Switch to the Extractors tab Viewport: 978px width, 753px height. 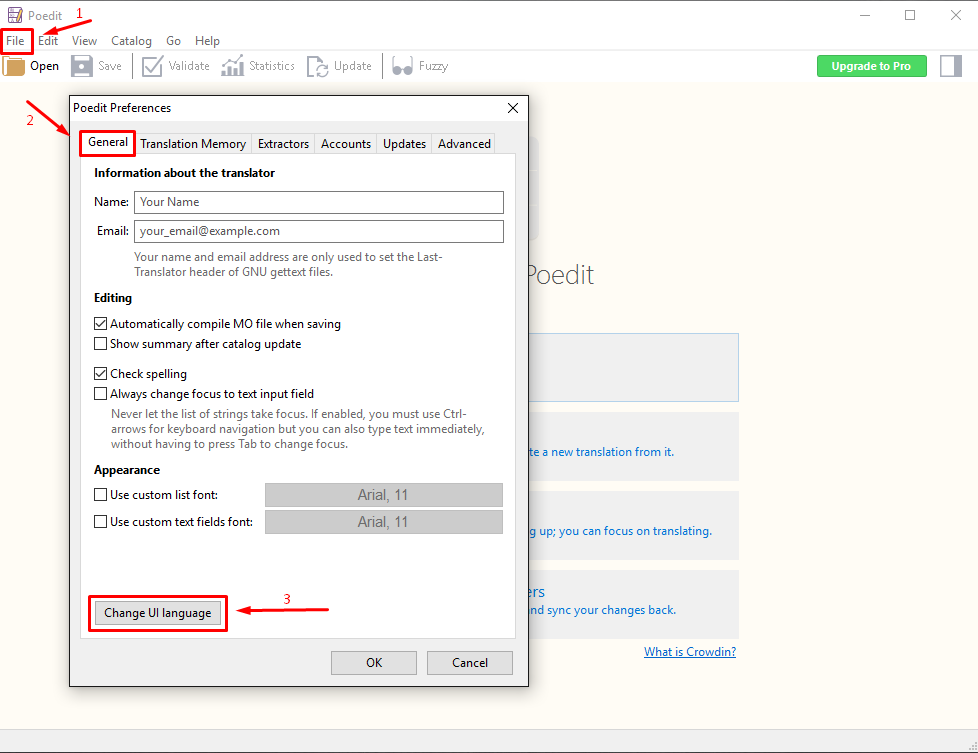point(283,144)
